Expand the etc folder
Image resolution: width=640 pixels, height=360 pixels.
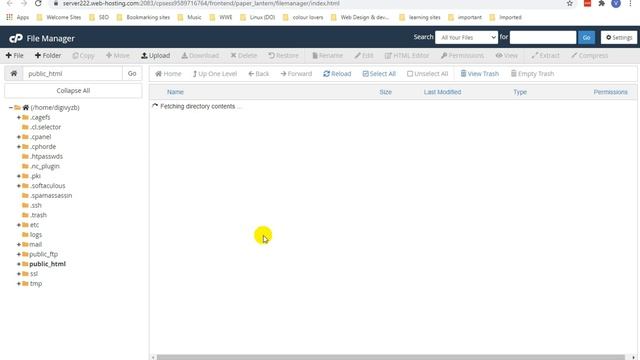(x=19, y=225)
